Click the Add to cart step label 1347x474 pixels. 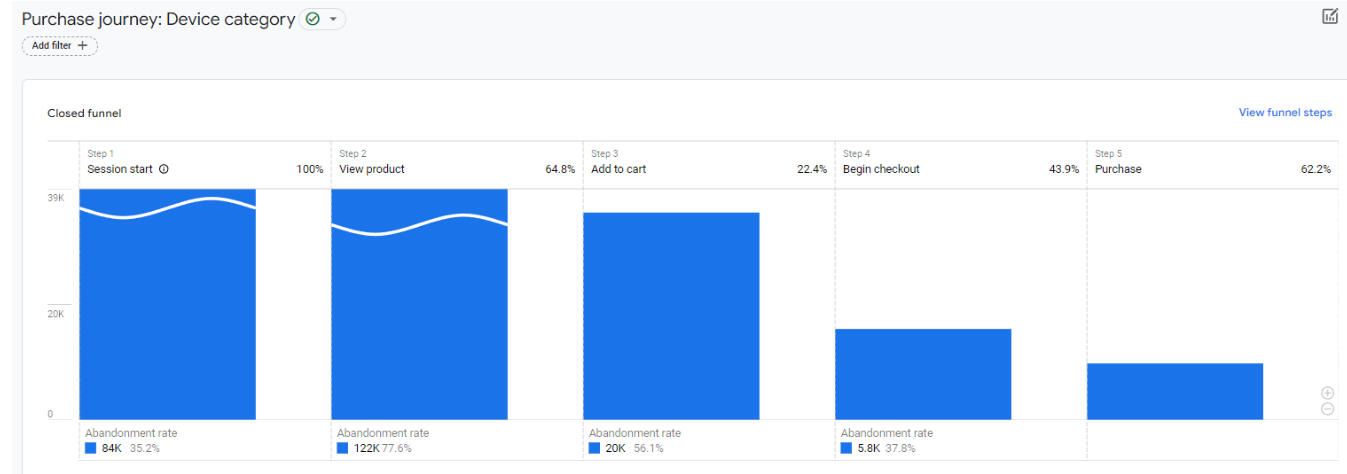click(x=618, y=169)
